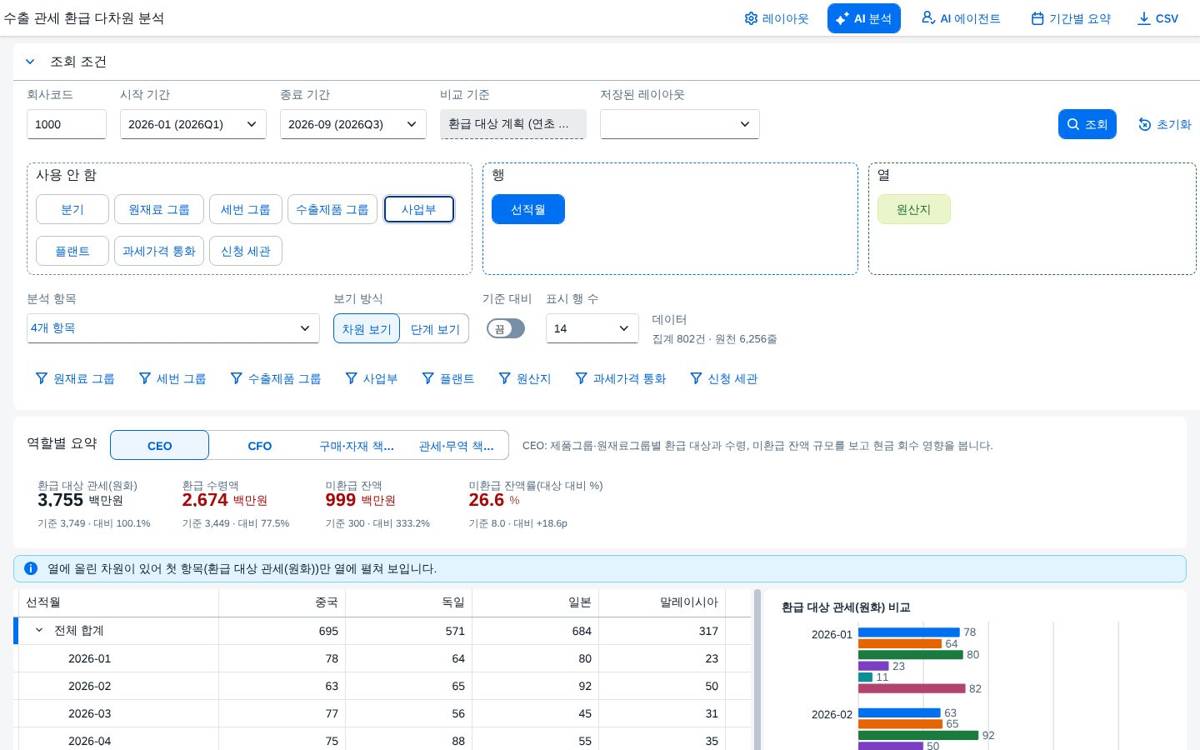1200x750 pixels.
Task: Click the 선적월 column header
Action: coord(118,602)
